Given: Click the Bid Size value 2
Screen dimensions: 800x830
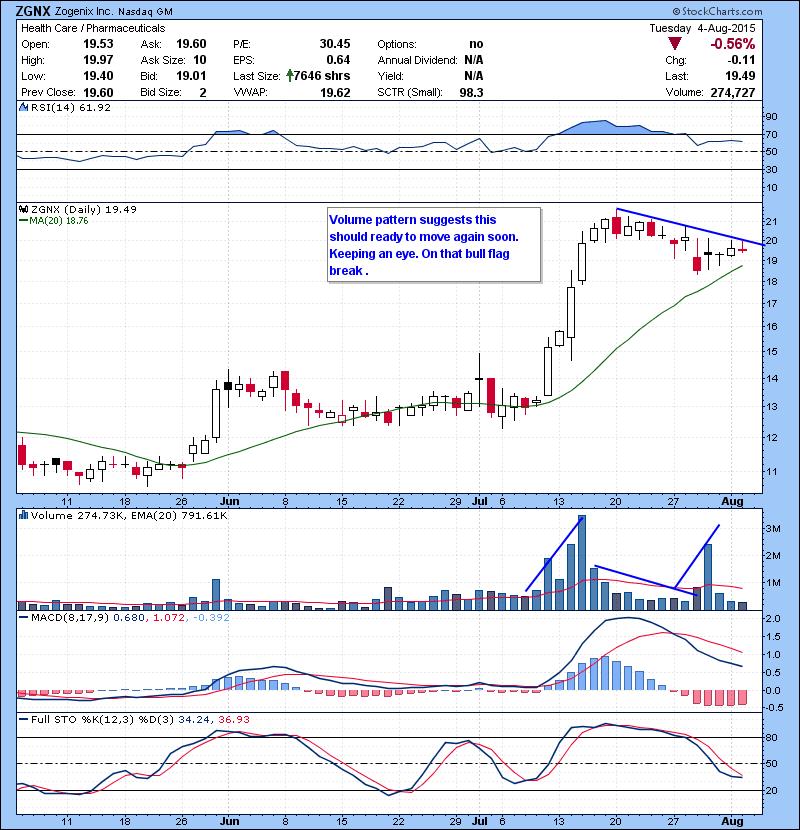Looking at the screenshot, I should (x=203, y=92).
